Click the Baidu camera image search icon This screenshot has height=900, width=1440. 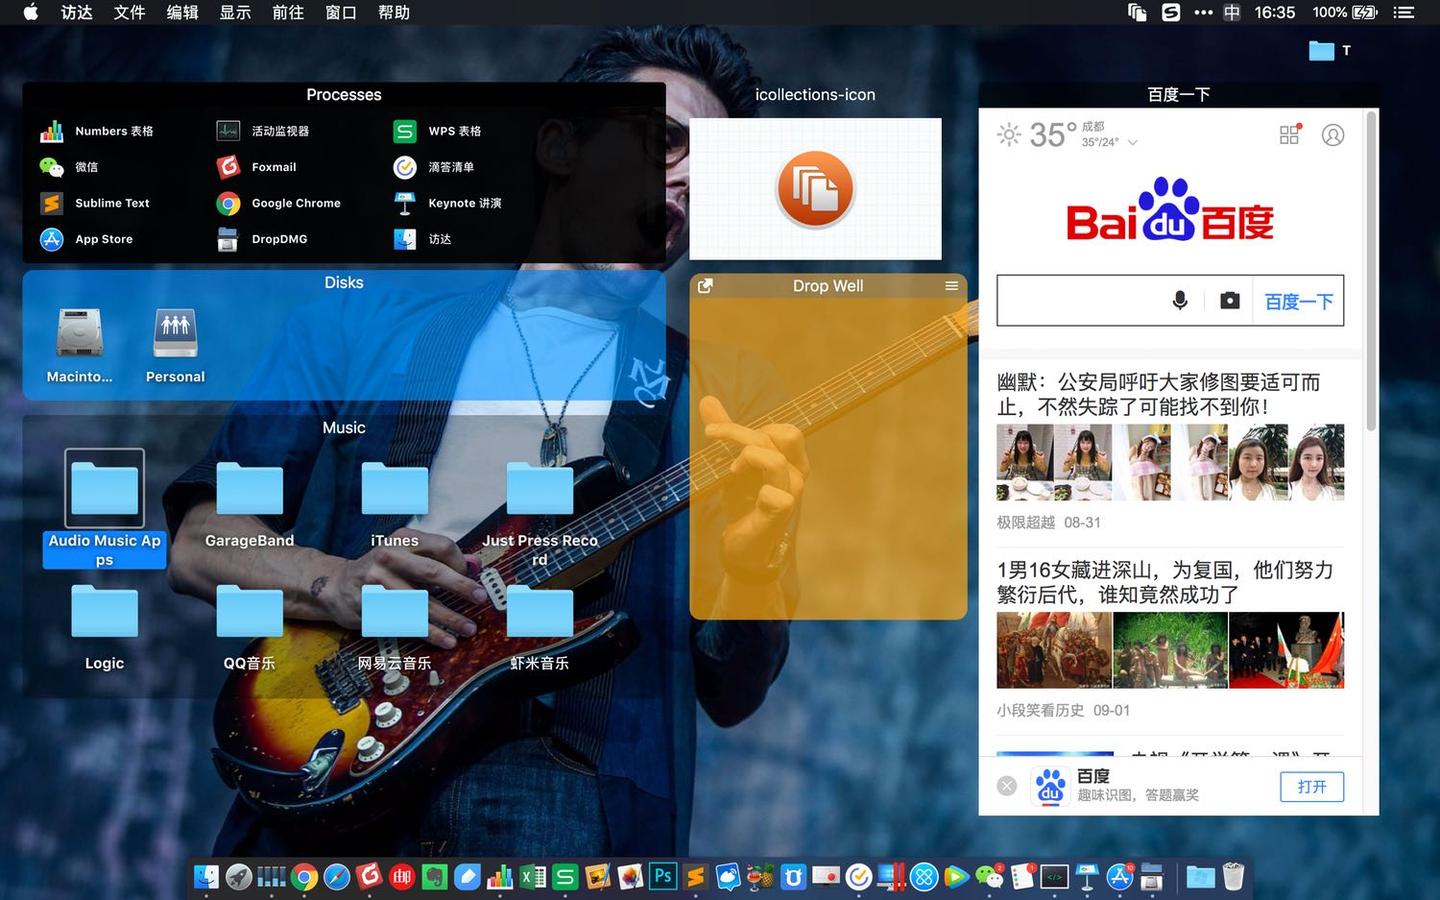pos(1230,301)
